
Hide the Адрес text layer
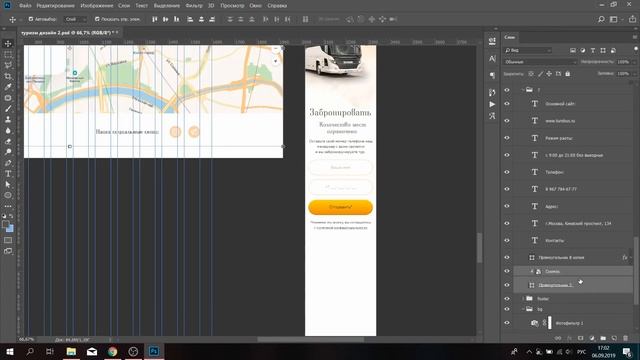coord(507,206)
